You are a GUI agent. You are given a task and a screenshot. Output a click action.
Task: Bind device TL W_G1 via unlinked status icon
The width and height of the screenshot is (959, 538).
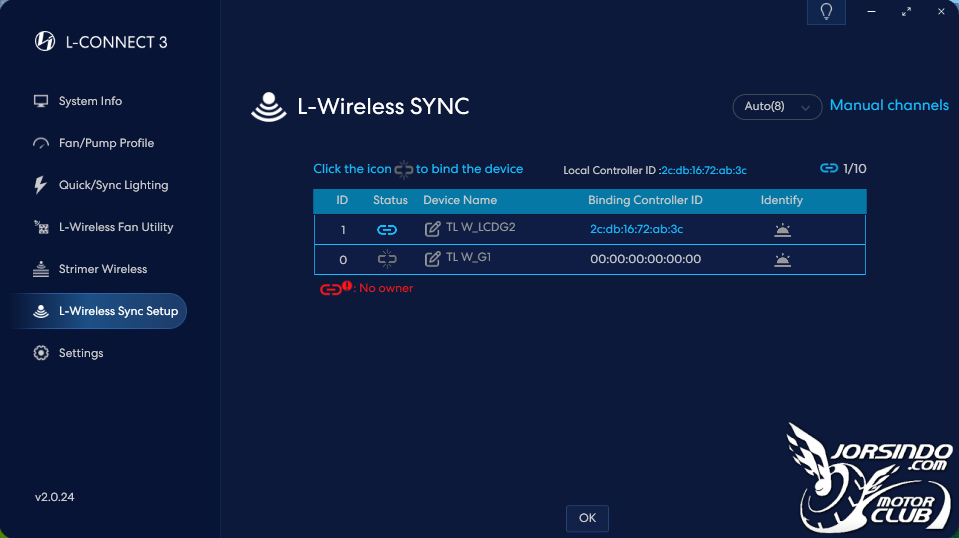click(x=387, y=259)
